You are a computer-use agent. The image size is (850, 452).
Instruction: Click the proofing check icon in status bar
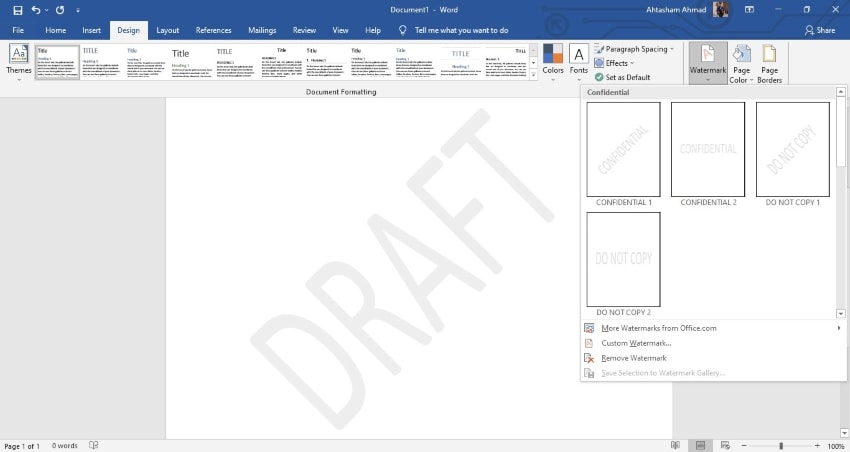[93, 445]
